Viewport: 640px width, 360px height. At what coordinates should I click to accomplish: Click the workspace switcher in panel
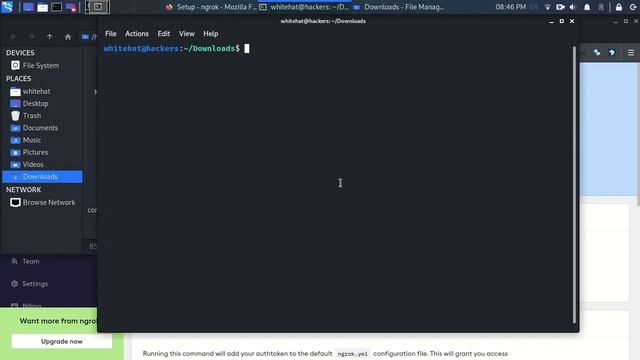click(x=97, y=7)
